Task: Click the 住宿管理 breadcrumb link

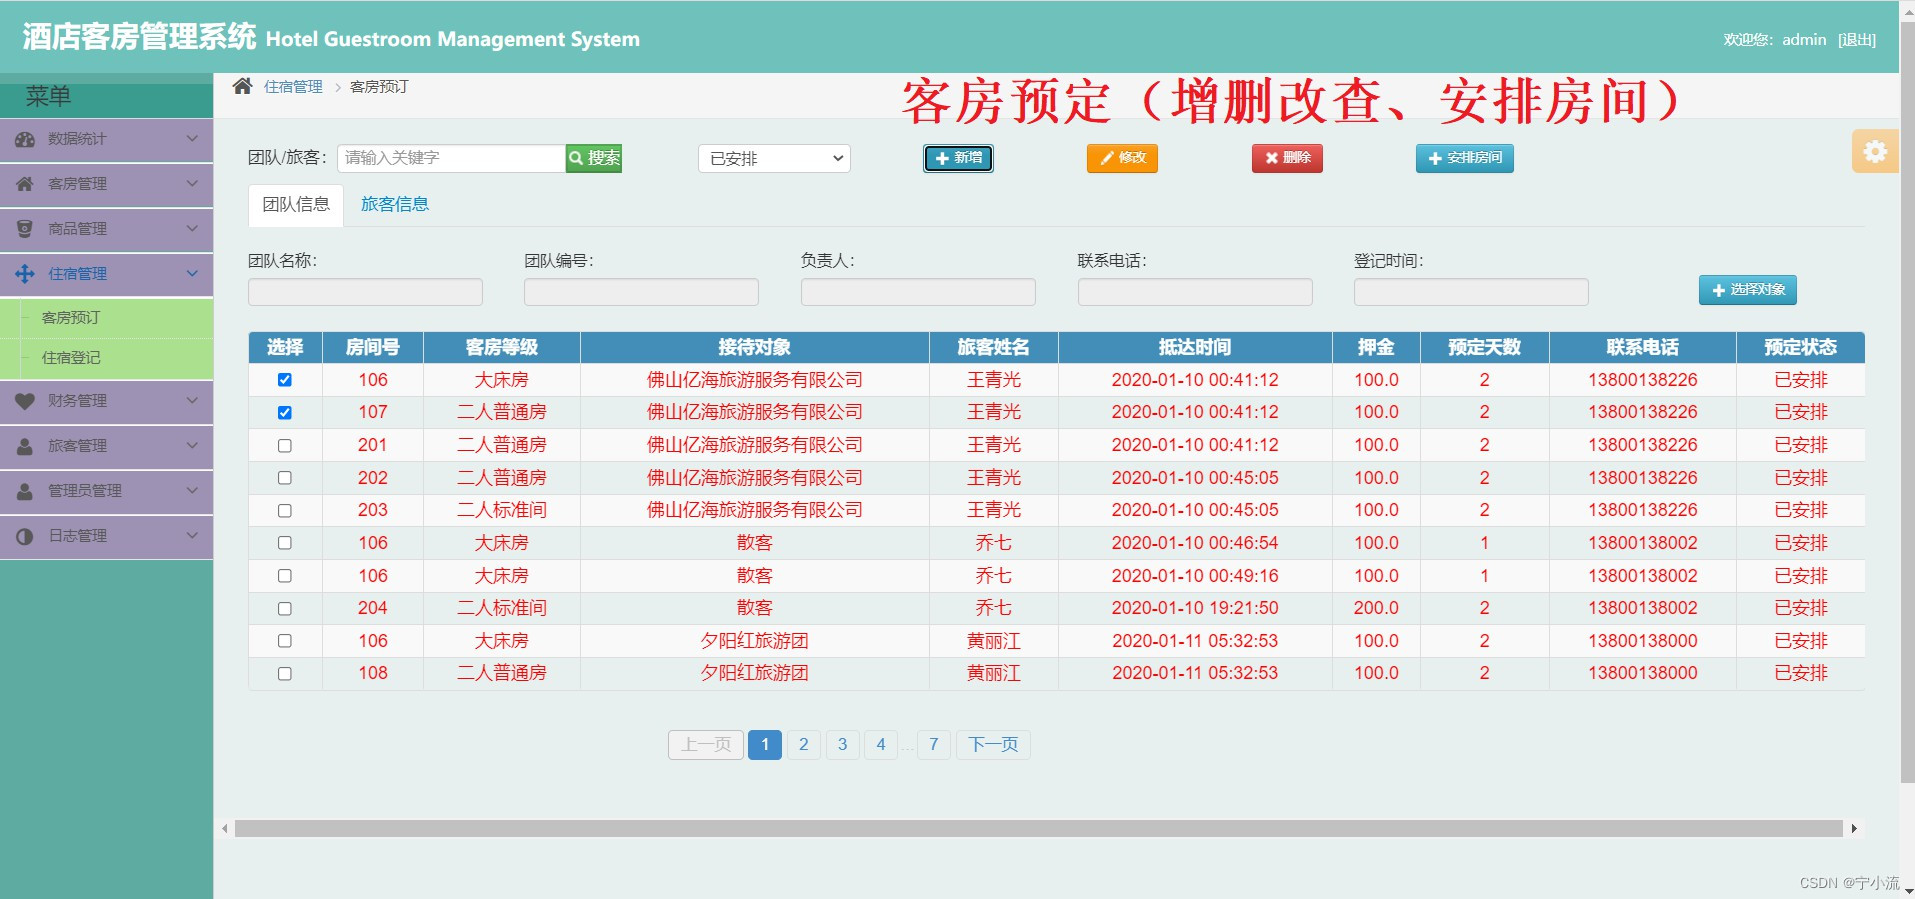Action: tap(293, 87)
